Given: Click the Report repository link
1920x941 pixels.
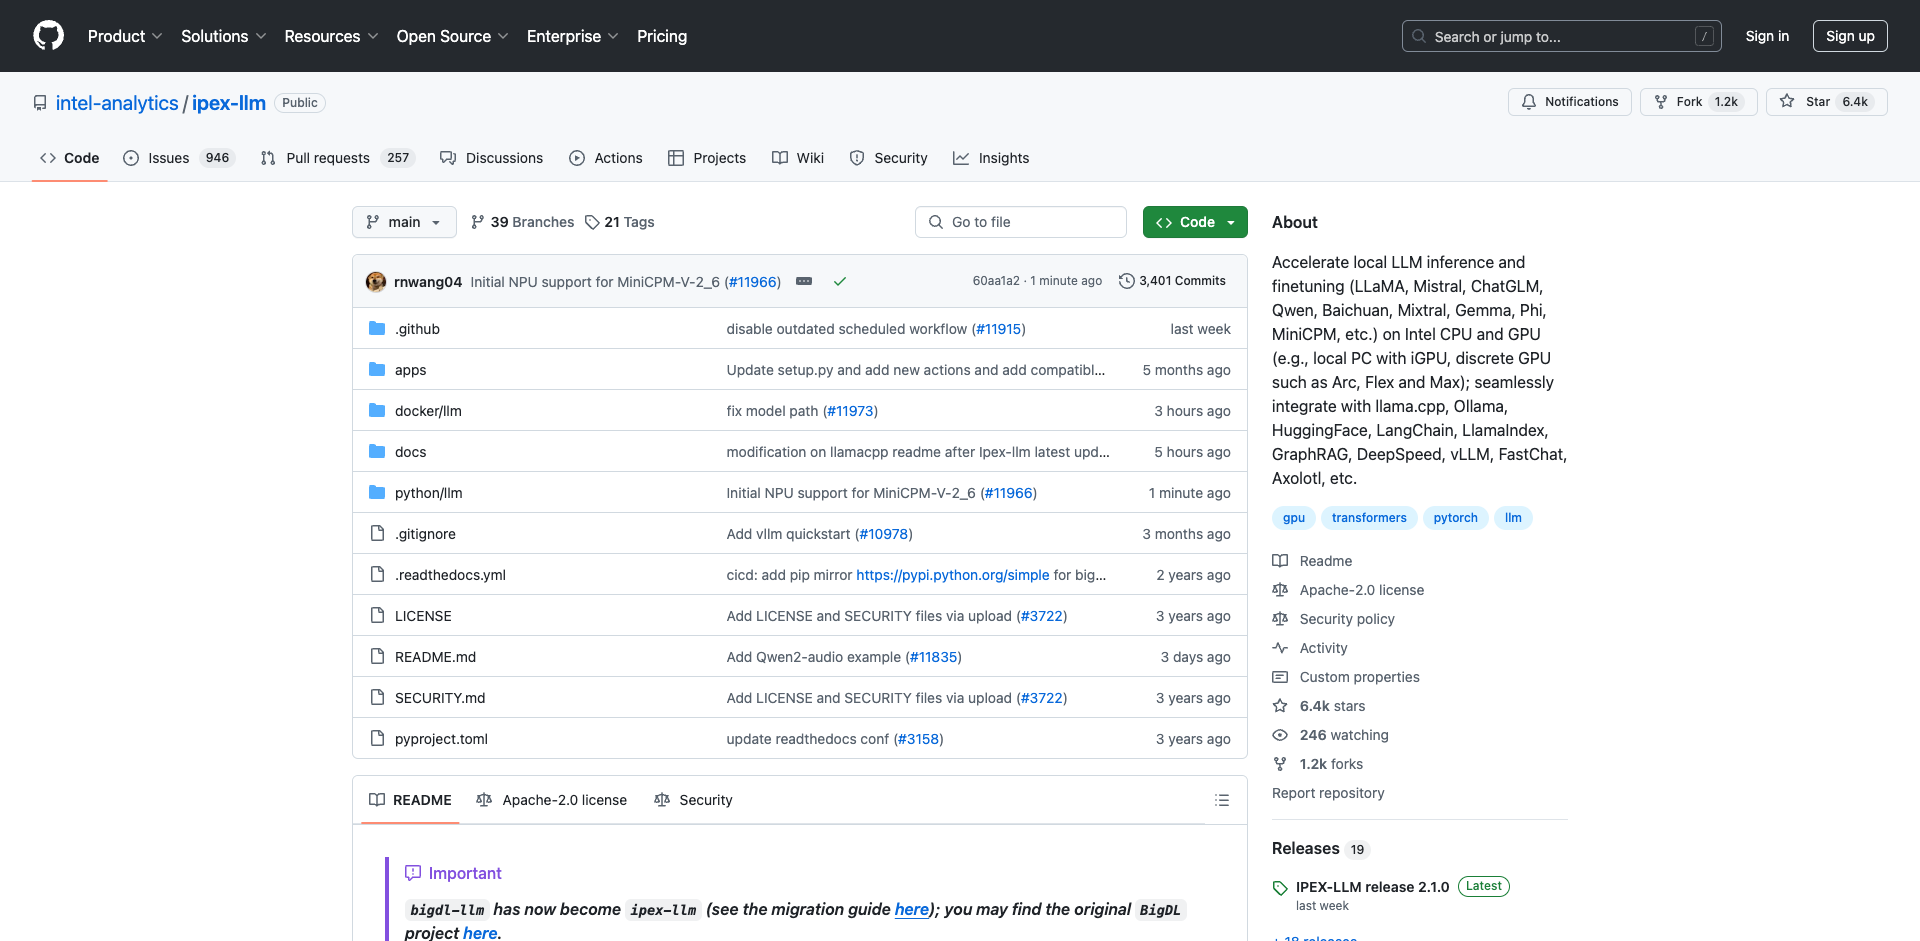Looking at the screenshot, I should point(1328,793).
